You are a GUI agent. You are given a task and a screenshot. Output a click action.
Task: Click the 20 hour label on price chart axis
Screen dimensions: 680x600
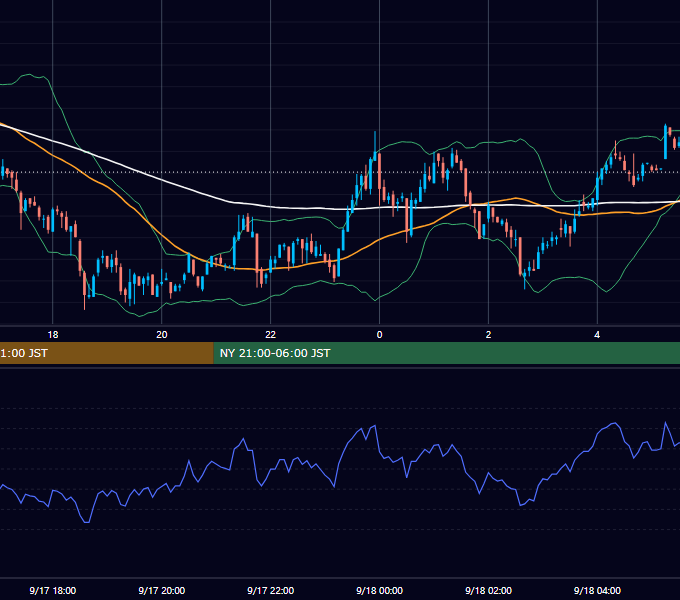click(x=162, y=335)
